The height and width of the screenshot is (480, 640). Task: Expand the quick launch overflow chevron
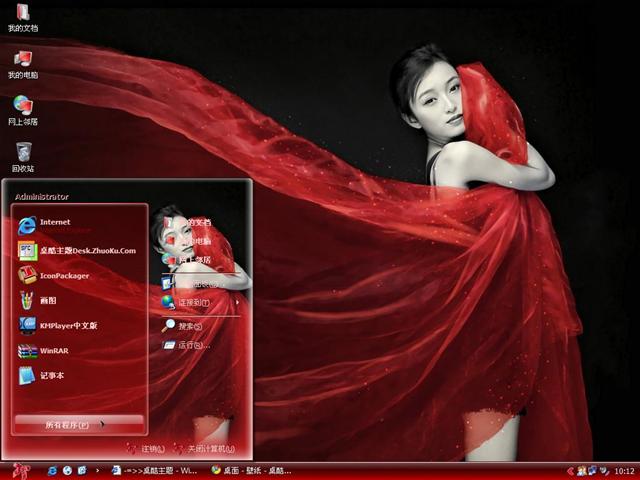[97, 470]
